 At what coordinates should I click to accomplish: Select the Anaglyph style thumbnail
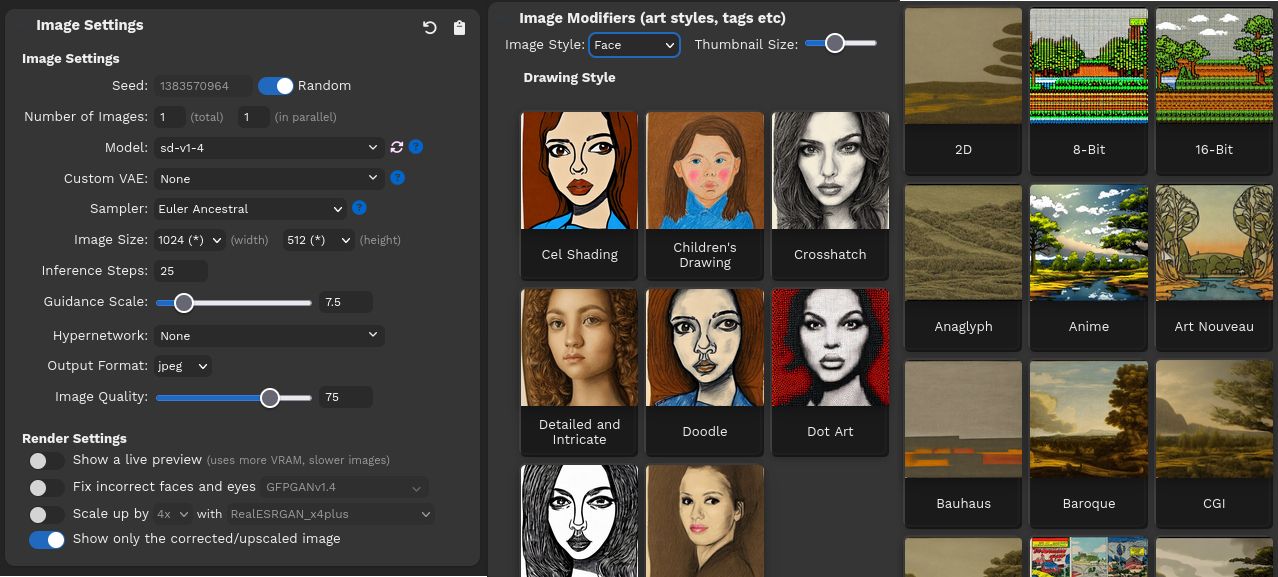[963, 267]
